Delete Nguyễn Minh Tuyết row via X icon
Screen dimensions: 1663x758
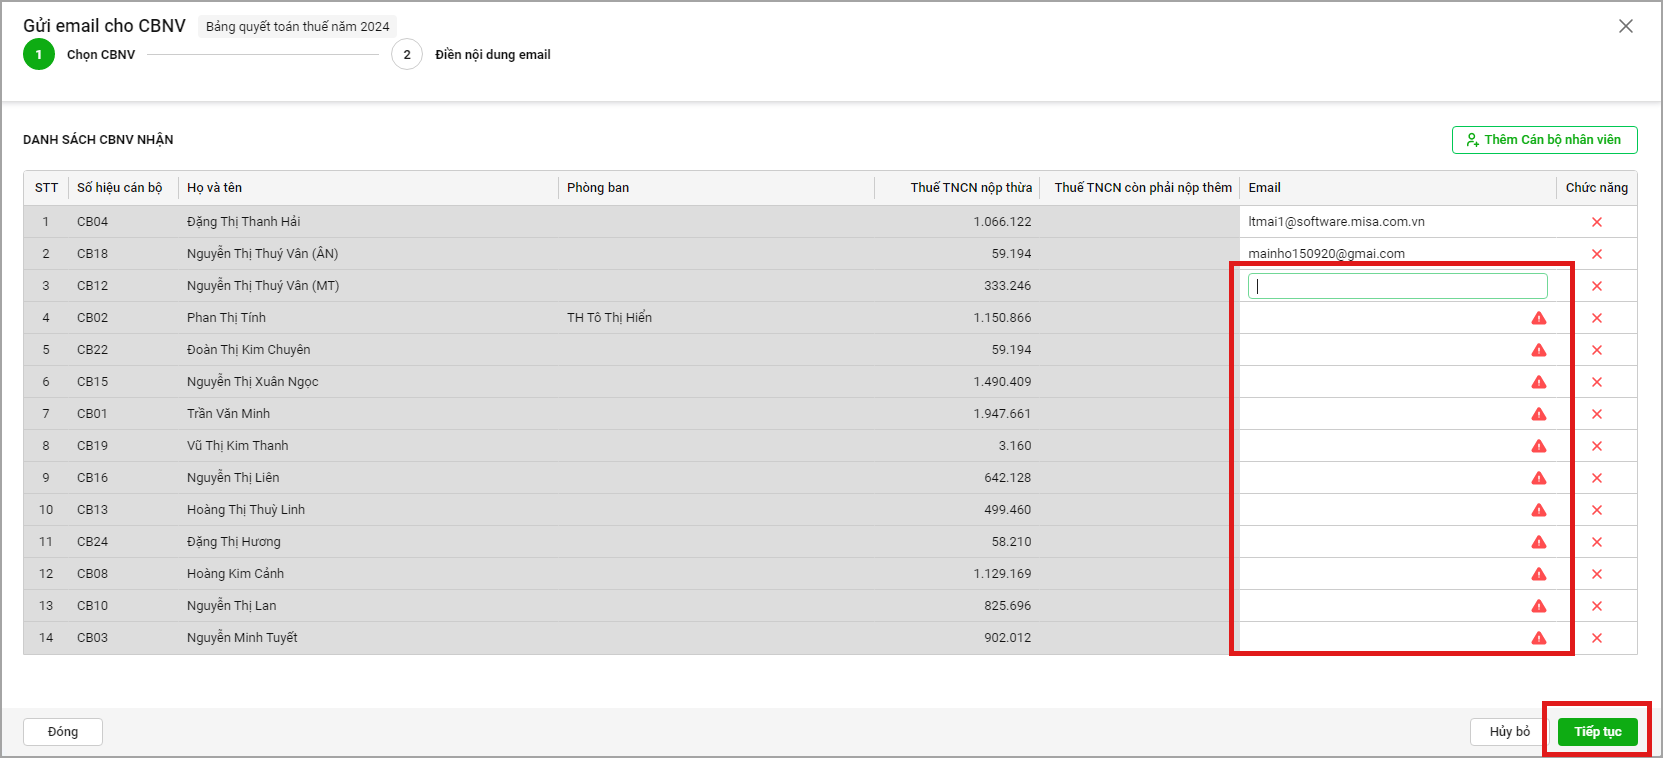point(1596,638)
